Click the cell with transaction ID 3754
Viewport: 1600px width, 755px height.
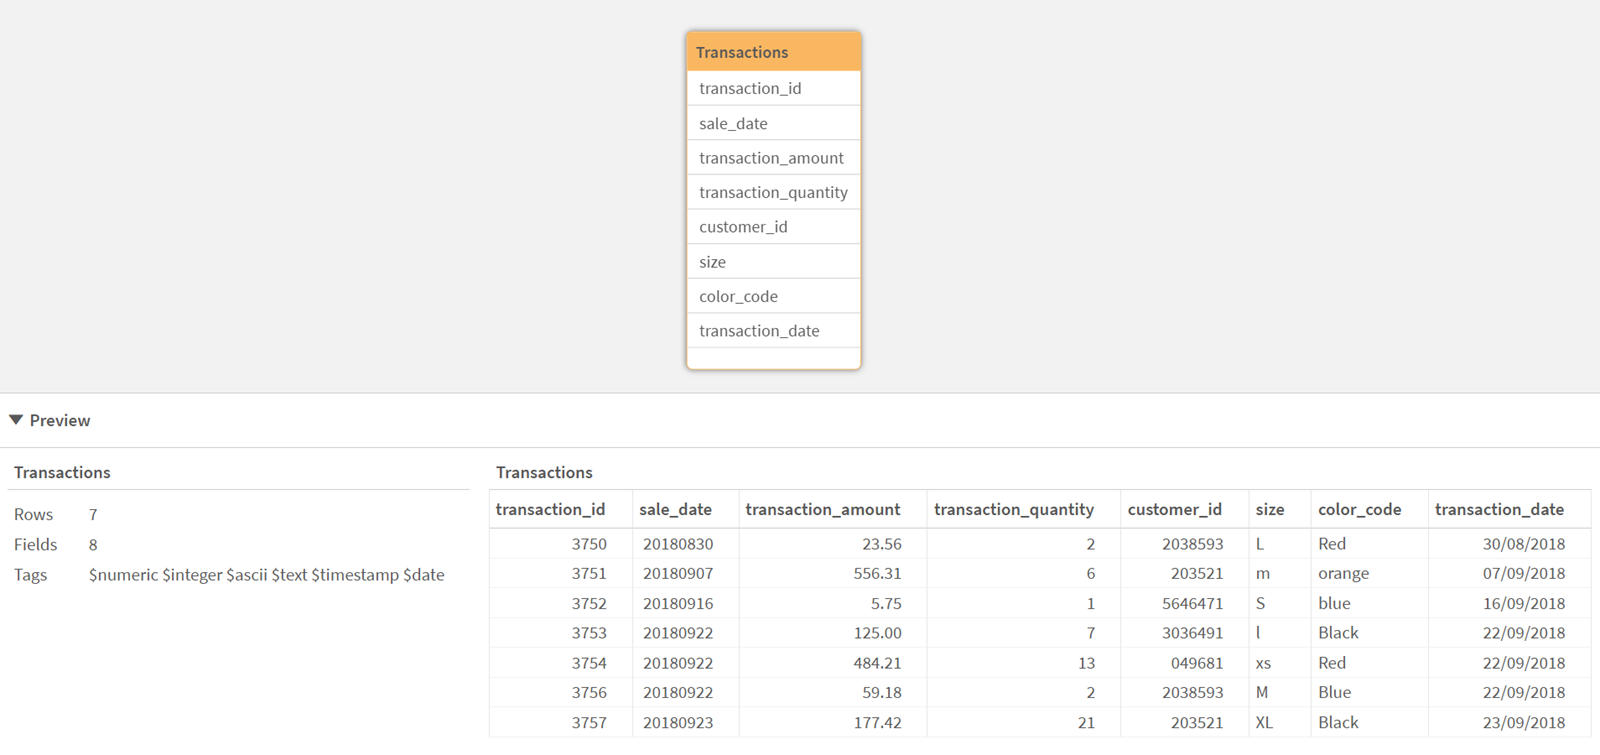point(589,663)
